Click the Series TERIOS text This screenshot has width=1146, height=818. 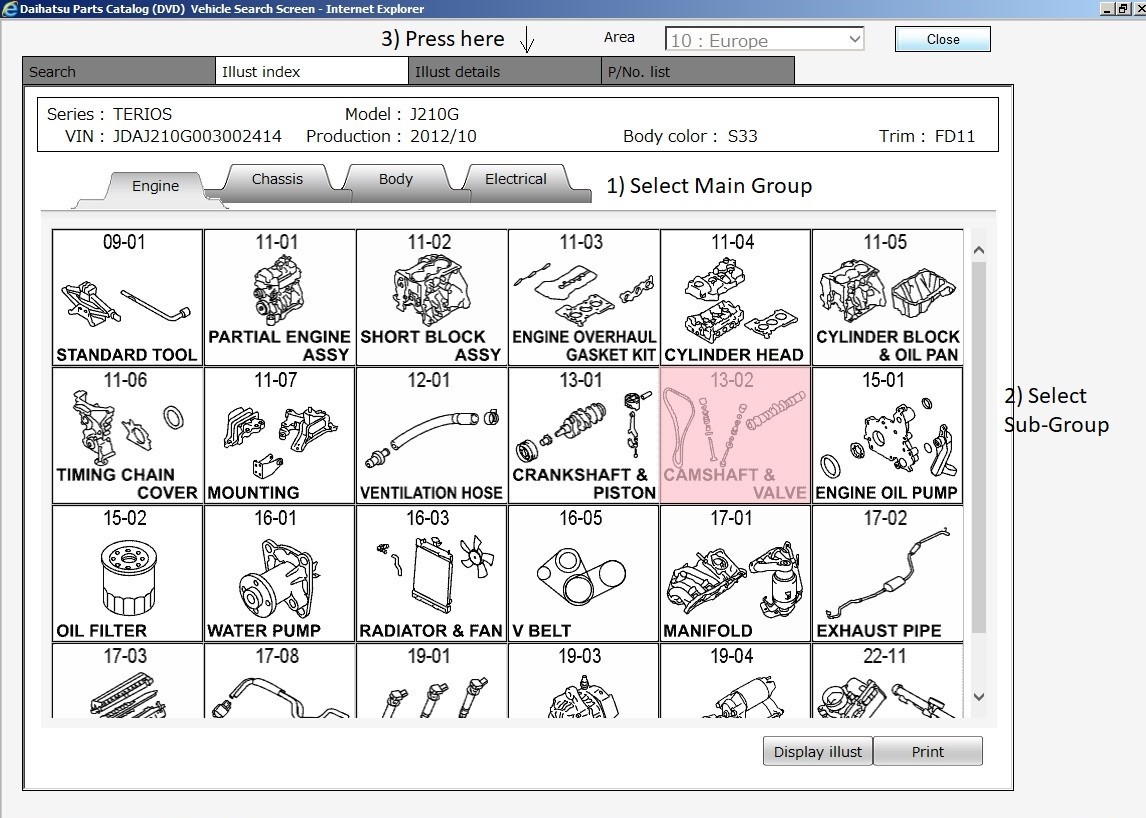click(x=143, y=114)
